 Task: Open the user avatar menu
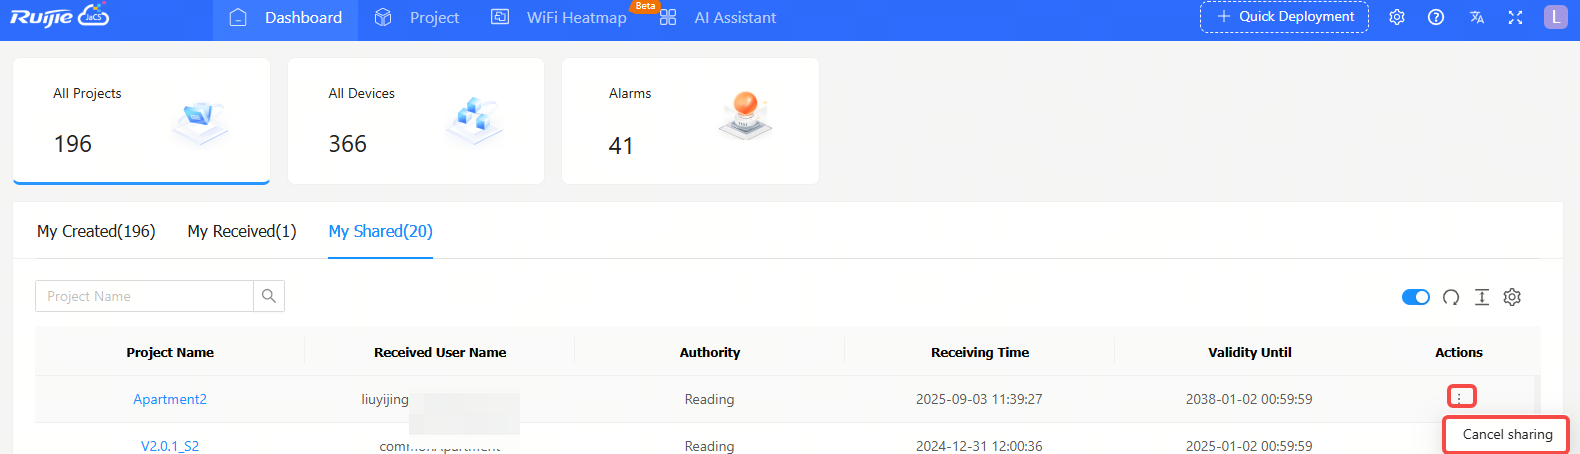(1555, 17)
